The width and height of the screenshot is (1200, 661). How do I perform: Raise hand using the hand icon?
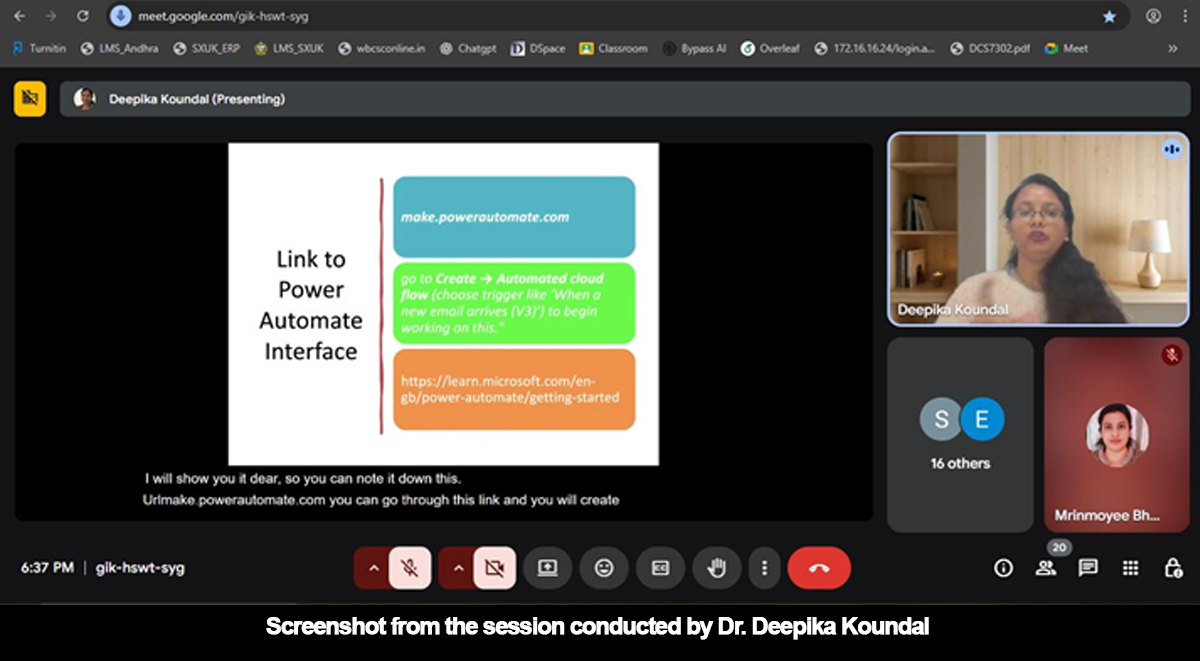pos(716,568)
